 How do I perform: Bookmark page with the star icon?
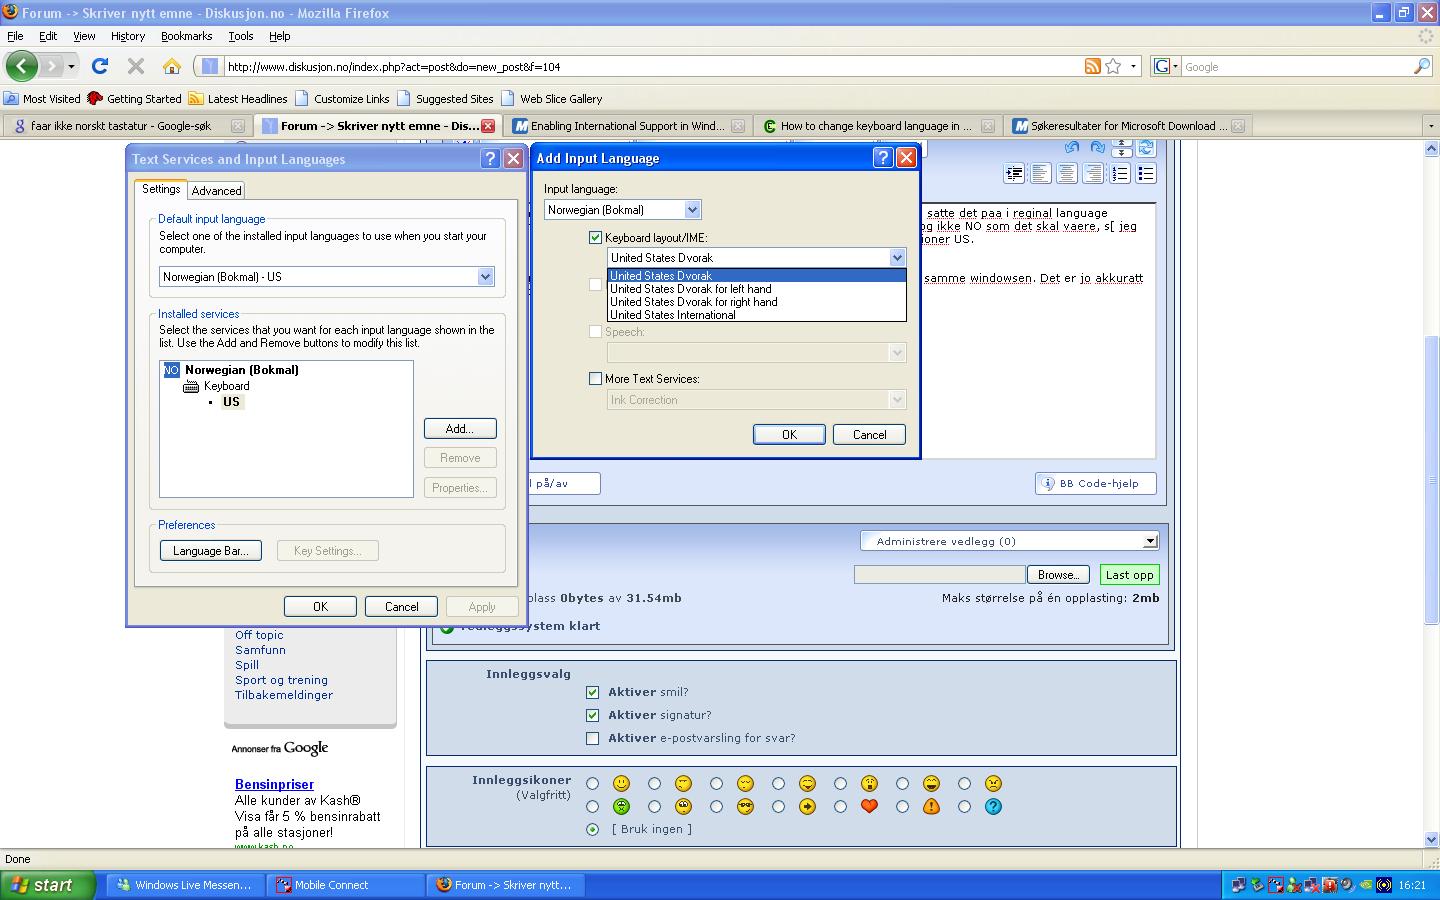coord(1114,66)
